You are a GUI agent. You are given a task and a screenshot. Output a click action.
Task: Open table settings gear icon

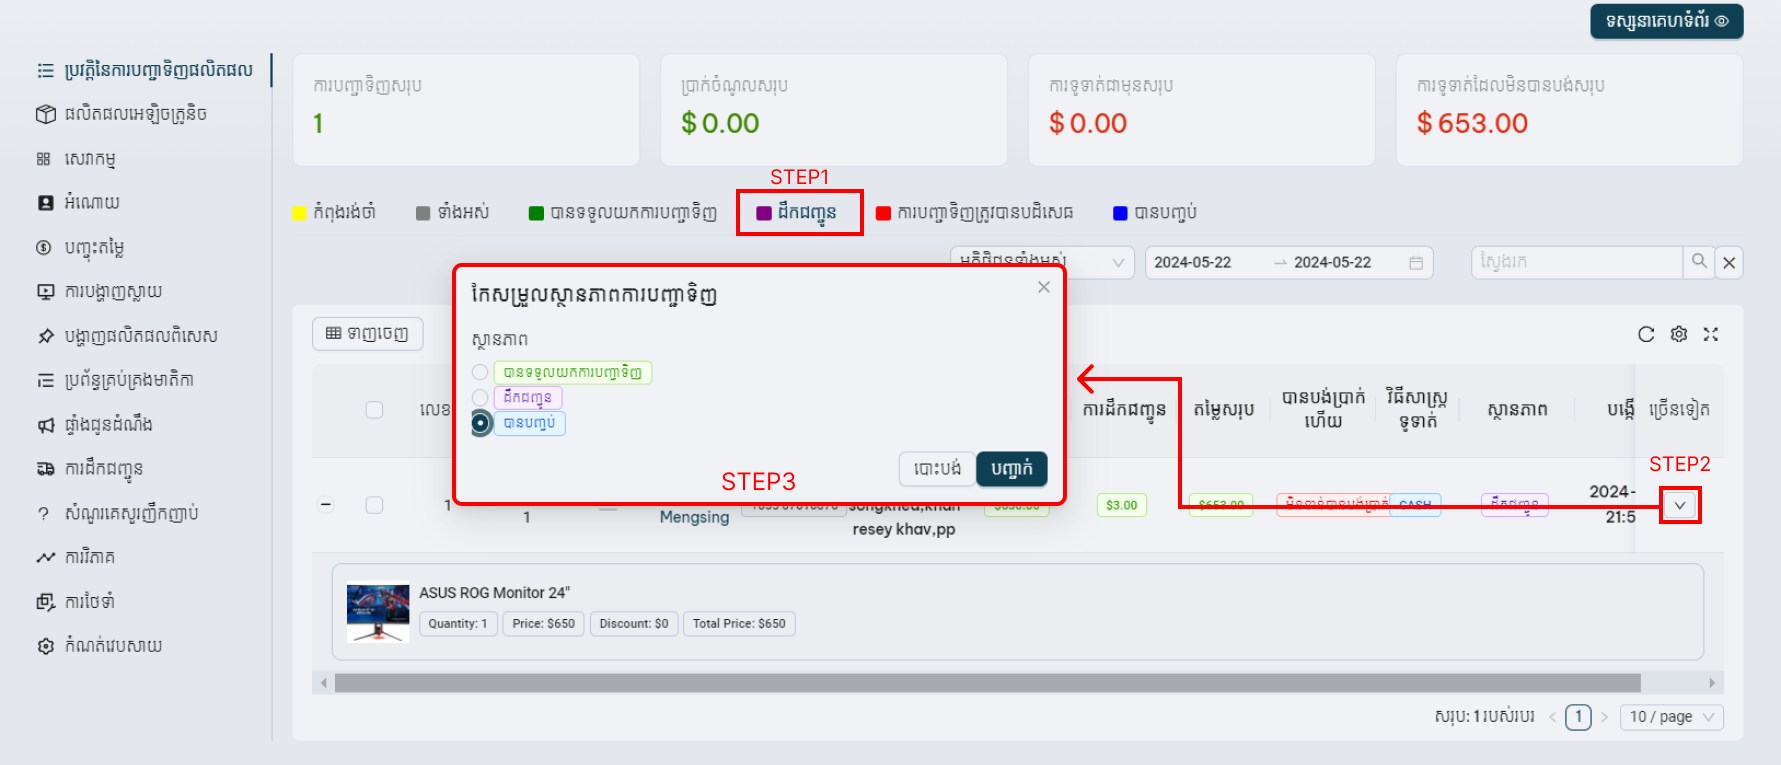point(1679,334)
